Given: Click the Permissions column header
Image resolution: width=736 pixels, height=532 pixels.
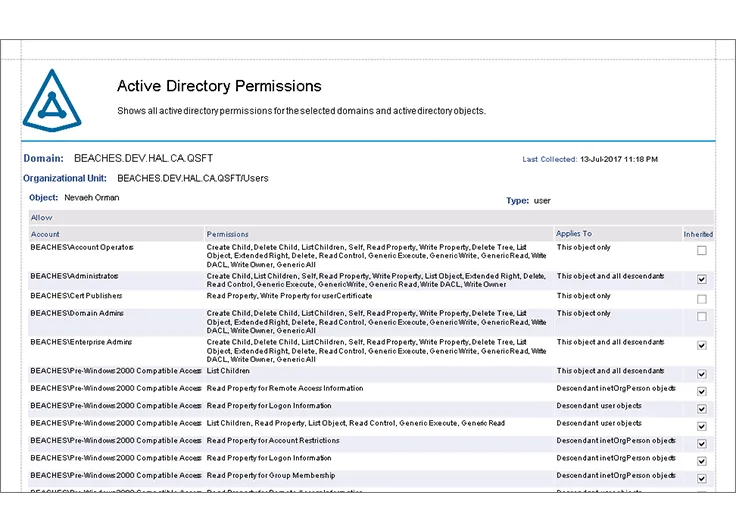Looking at the screenshot, I should coord(228,234).
